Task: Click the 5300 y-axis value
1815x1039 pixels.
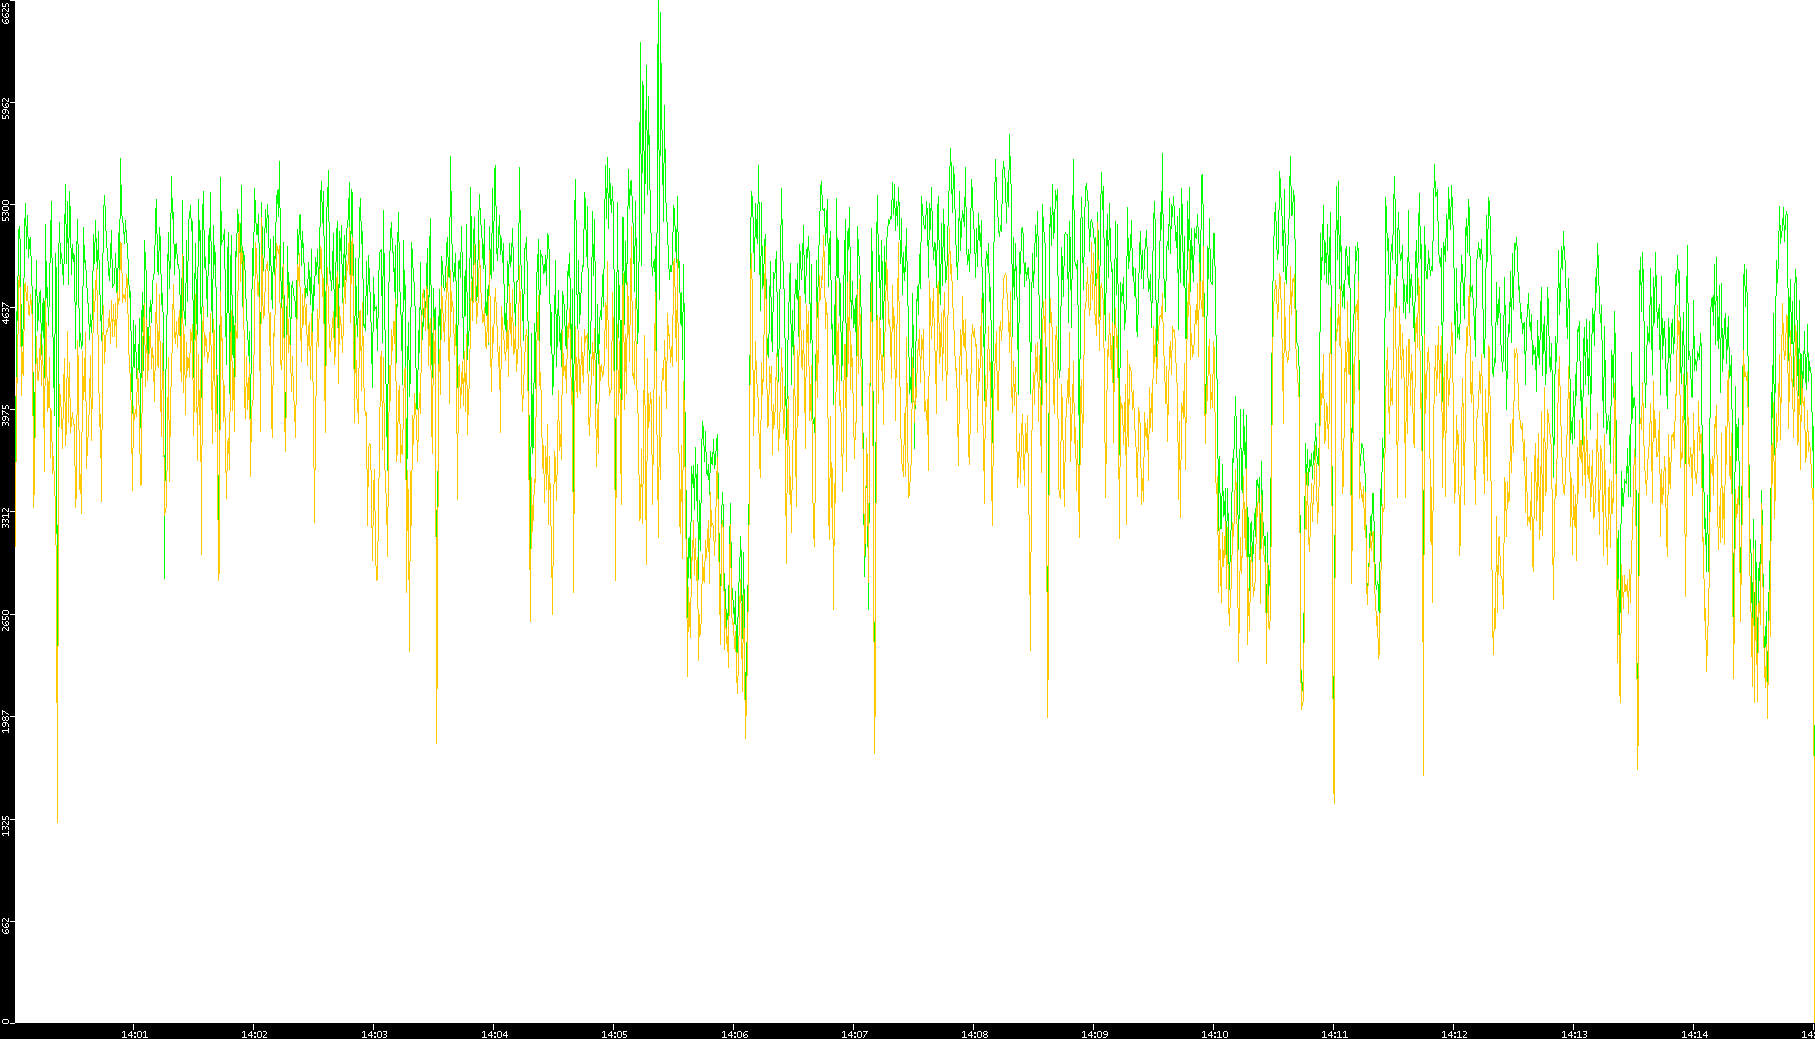Action: click(6, 211)
